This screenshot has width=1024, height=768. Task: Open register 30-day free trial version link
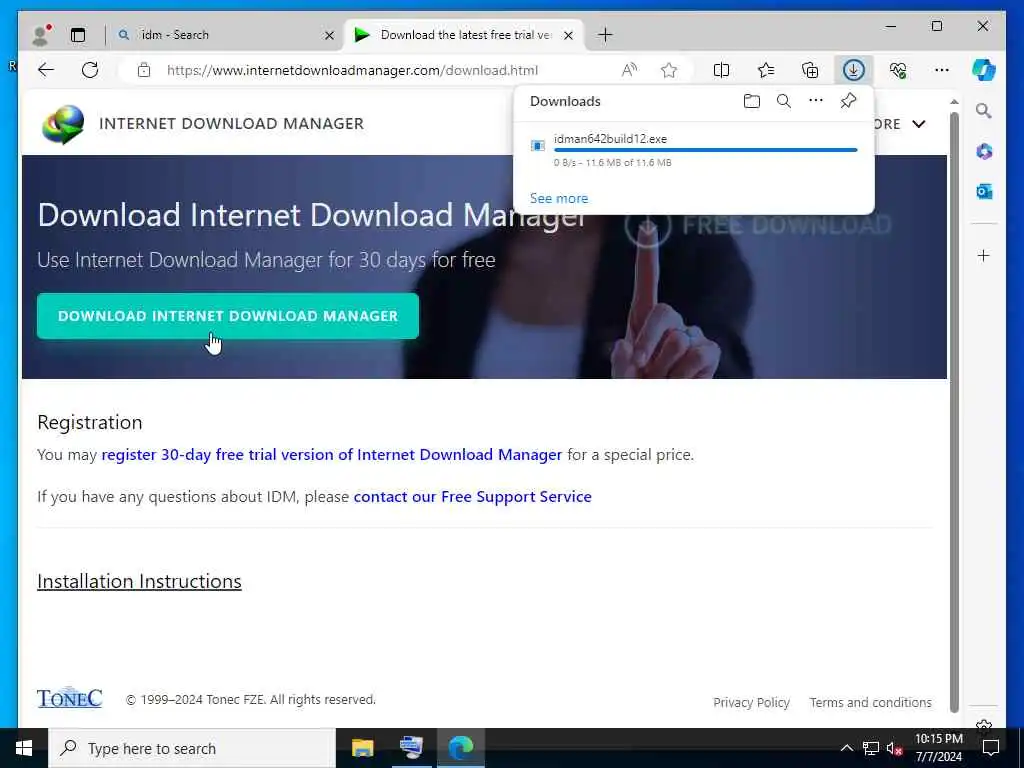pos(332,455)
